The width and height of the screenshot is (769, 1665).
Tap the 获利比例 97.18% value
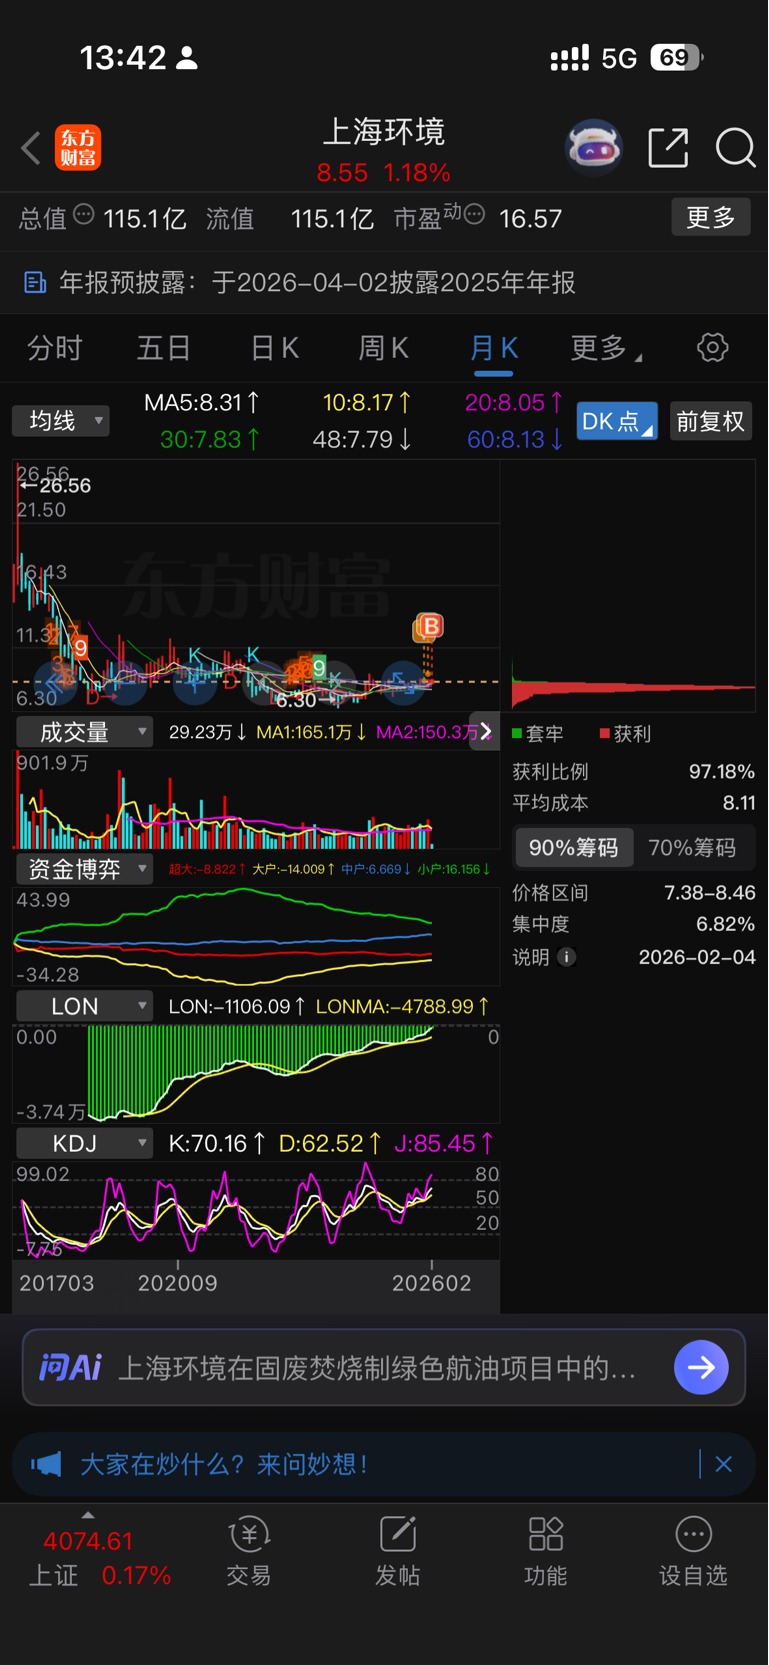point(721,772)
